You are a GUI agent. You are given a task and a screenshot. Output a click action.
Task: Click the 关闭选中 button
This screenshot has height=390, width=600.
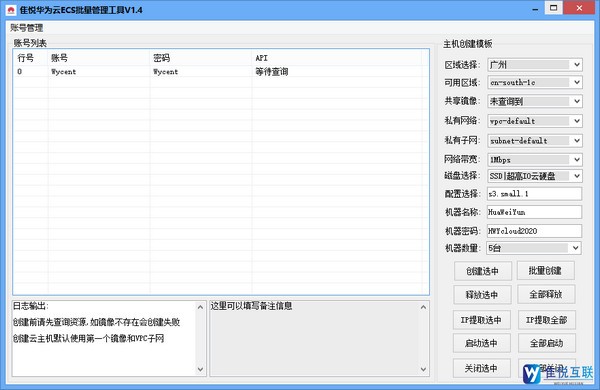[x=482, y=368]
